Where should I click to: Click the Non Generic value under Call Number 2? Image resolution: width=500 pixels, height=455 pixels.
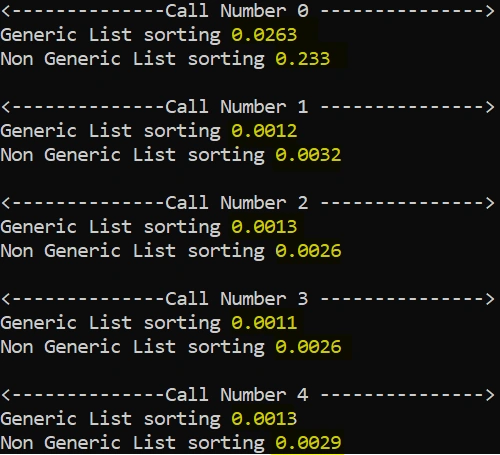(x=308, y=251)
